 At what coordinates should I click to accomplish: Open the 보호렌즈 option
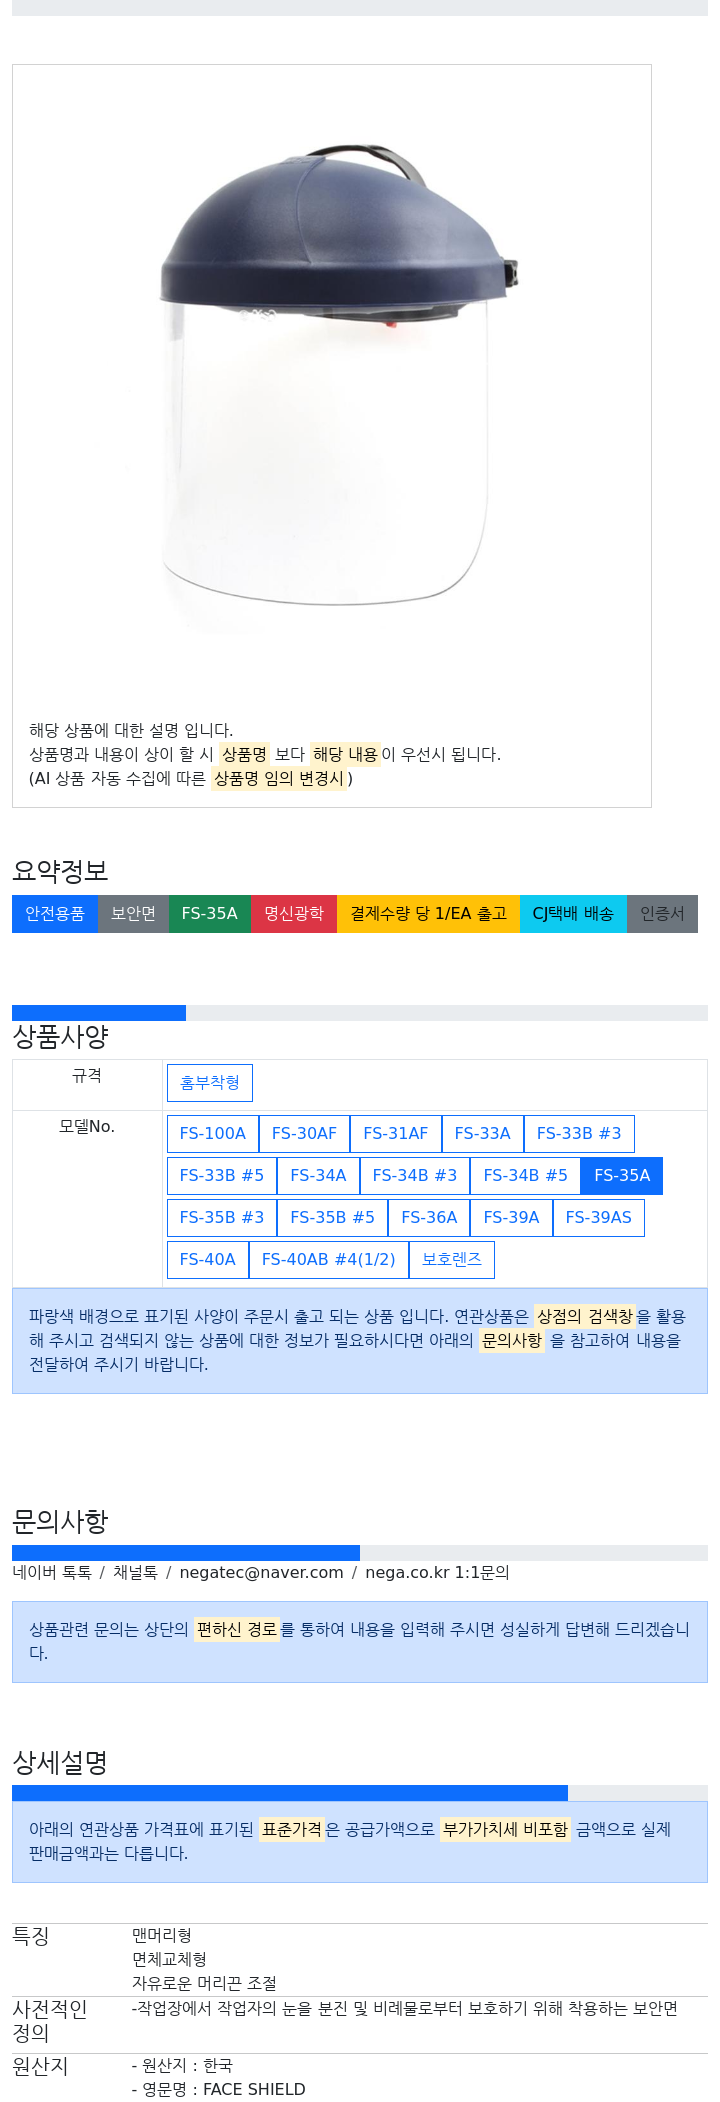coord(452,1260)
